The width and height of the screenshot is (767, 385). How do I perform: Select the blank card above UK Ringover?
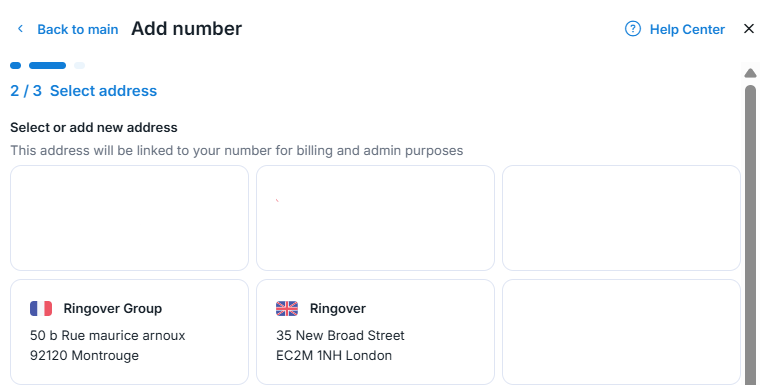(x=375, y=218)
